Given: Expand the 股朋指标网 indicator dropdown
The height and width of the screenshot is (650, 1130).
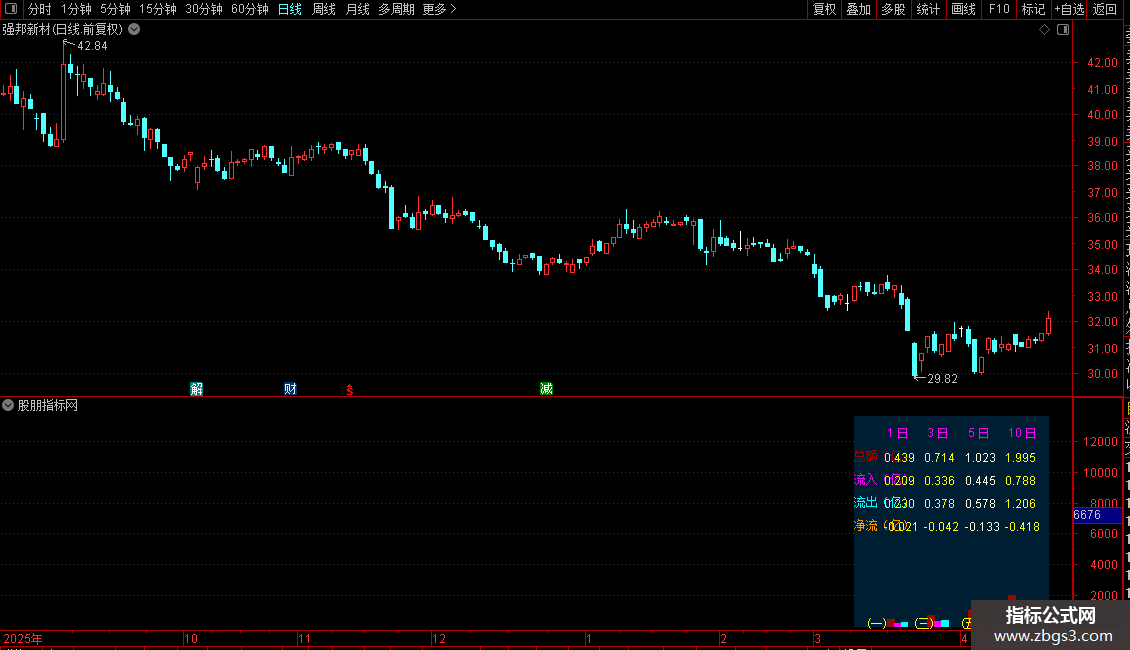Looking at the screenshot, I should 8,406.
